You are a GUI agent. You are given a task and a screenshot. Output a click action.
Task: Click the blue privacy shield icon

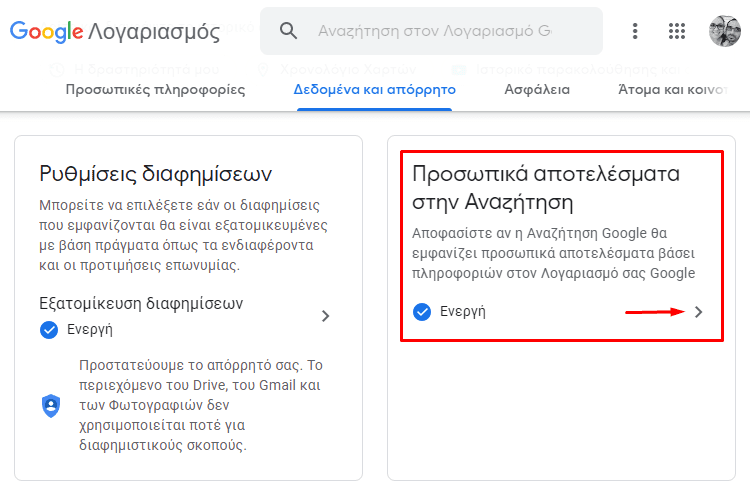click(51, 406)
